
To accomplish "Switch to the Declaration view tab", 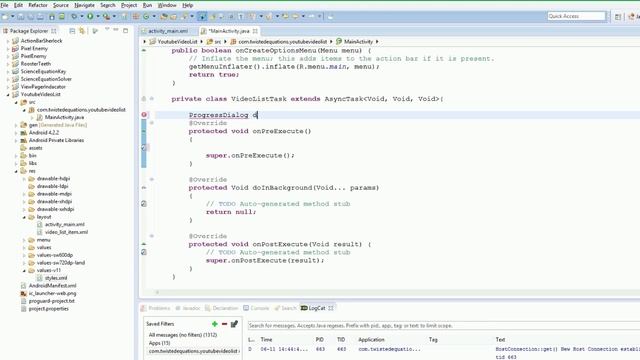I will point(222,308).
